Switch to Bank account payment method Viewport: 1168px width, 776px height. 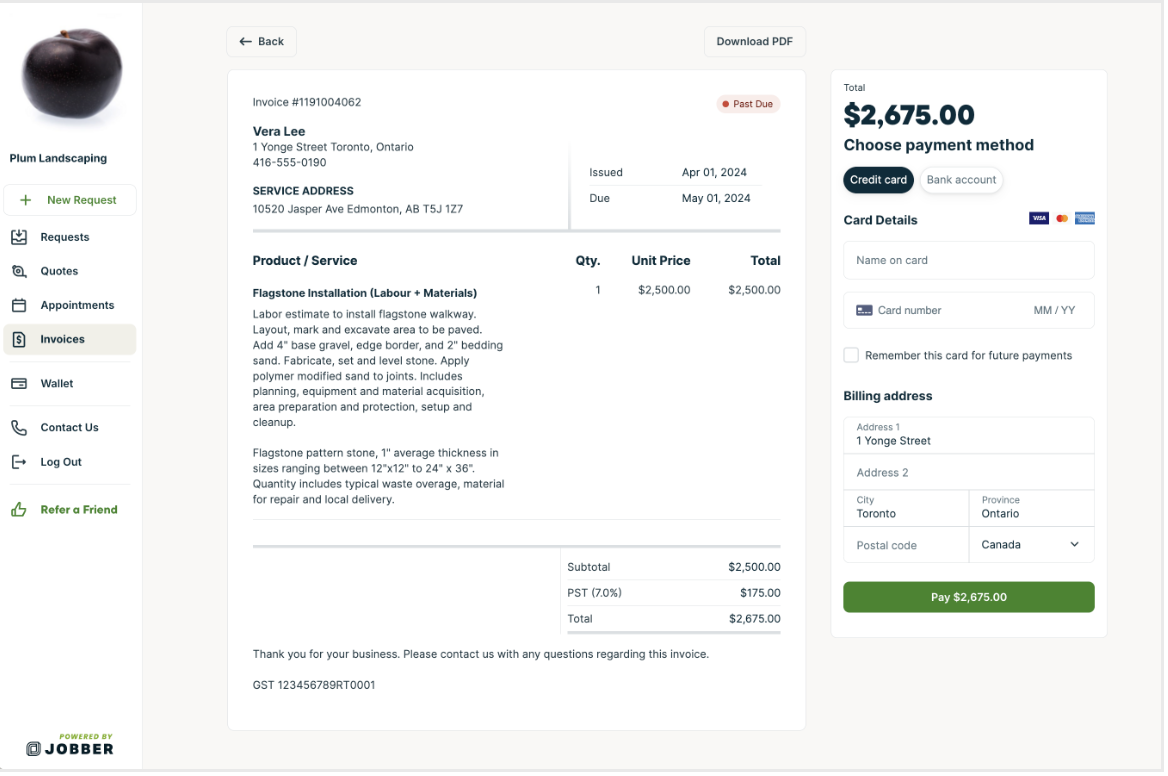coord(961,180)
